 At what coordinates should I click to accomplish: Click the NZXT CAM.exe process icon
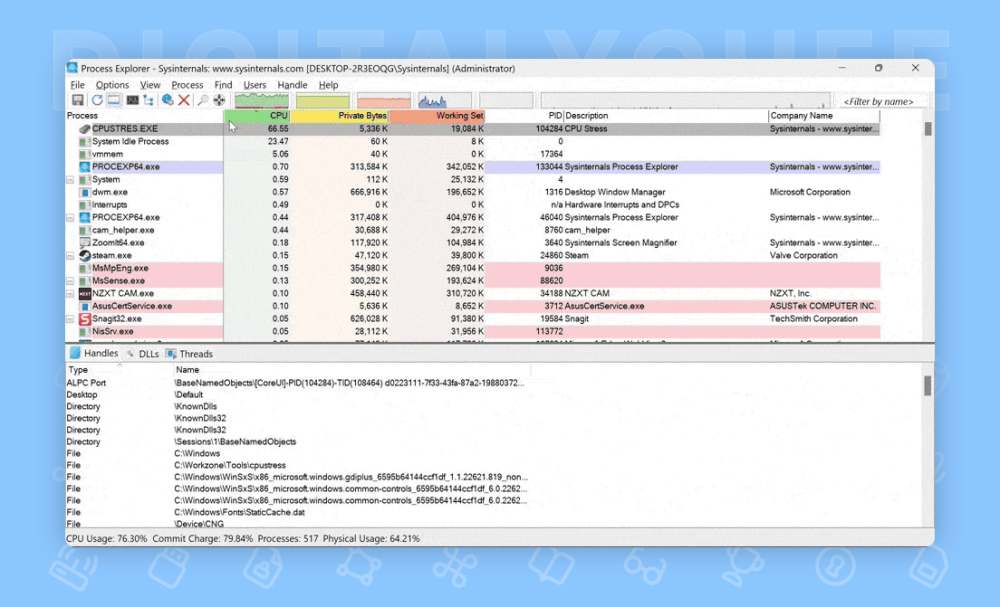pos(85,294)
